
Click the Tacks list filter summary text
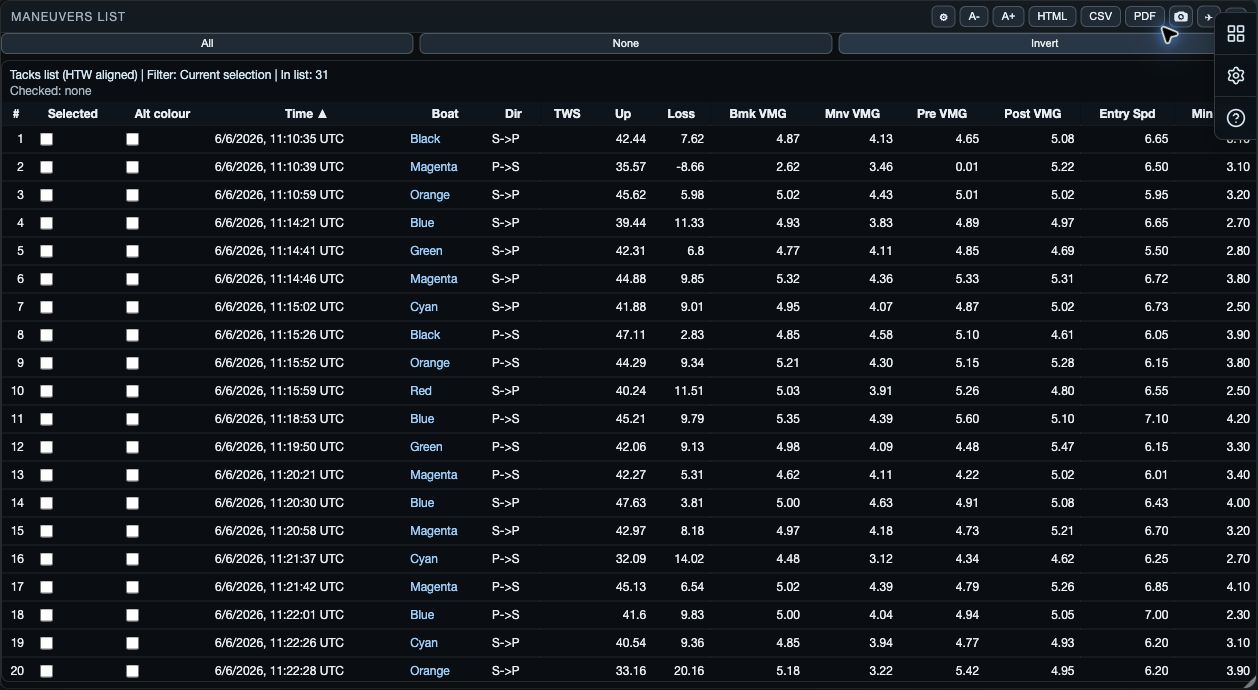point(169,75)
